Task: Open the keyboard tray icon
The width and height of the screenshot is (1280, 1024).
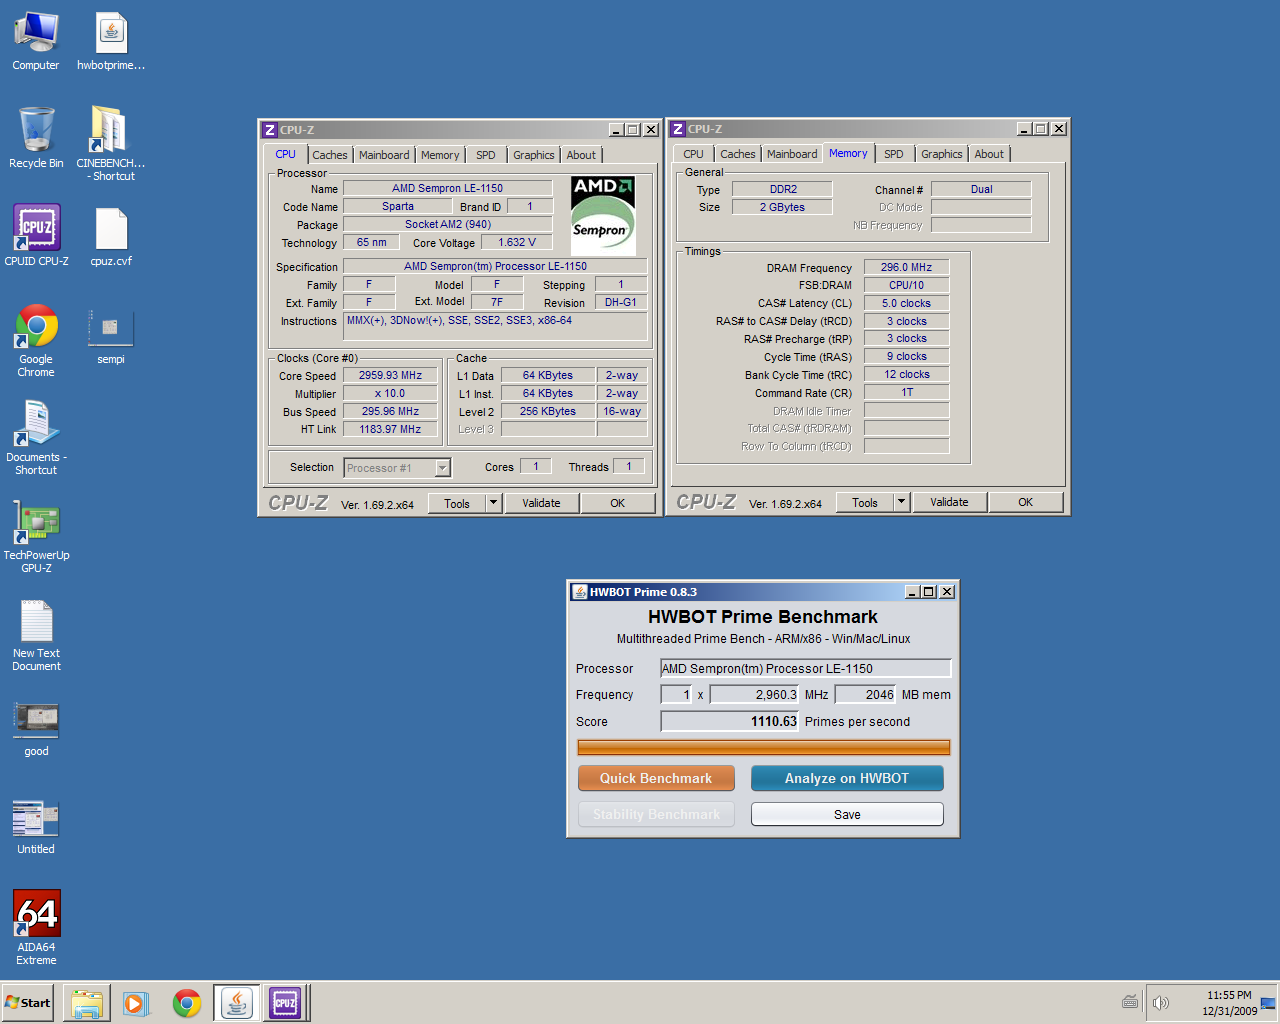Action: click(1130, 1002)
